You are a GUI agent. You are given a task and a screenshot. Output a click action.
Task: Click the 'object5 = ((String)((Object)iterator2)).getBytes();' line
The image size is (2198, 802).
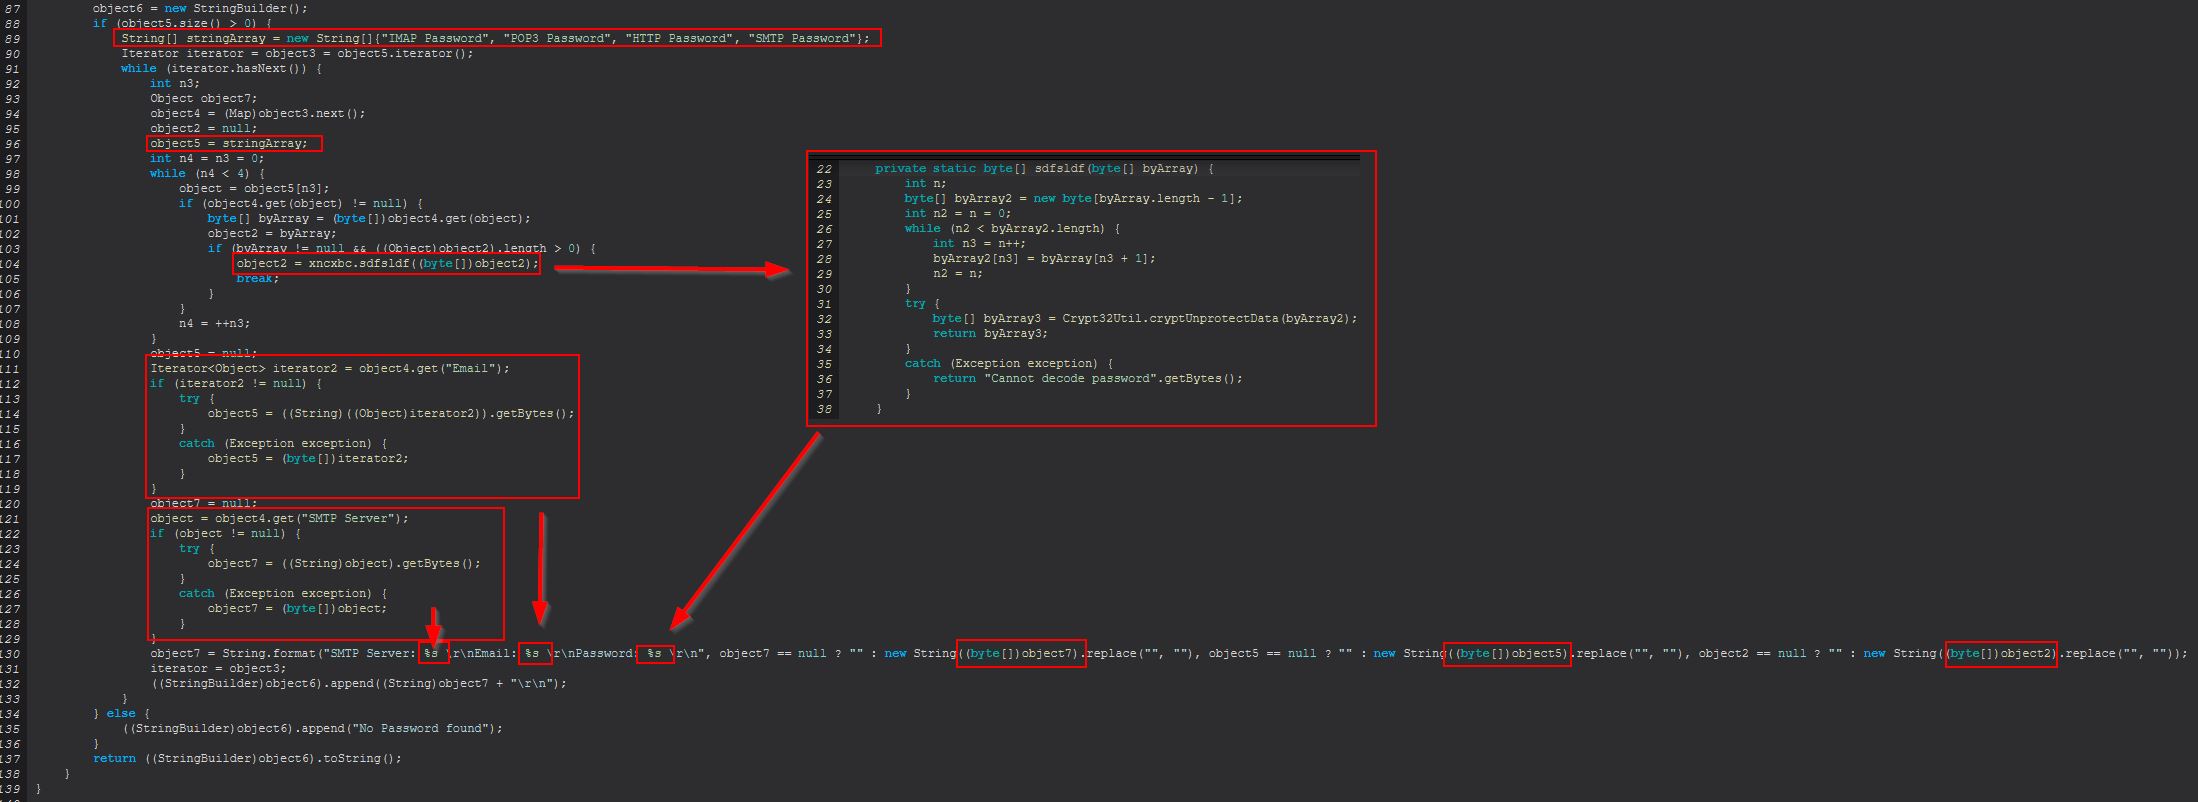[x=391, y=413]
